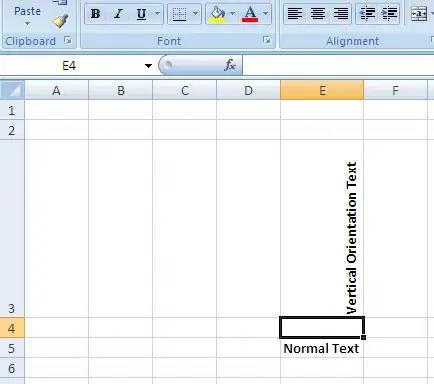Open the Underline style dropdown arrow

coord(158,14)
